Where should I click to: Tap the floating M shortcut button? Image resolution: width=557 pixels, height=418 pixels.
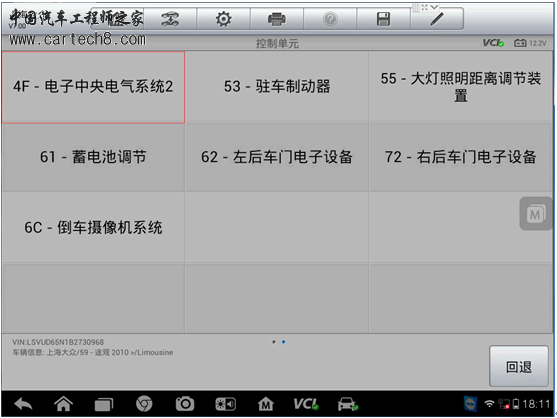tap(536, 214)
